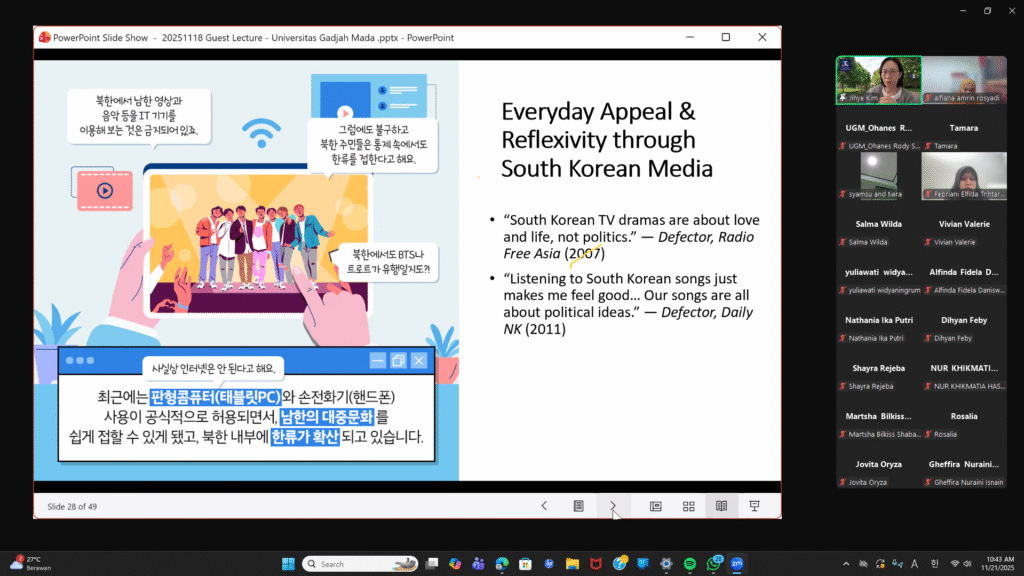Toggle Korean input mode indicator
The image size is (1024, 576).
pos(933,564)
